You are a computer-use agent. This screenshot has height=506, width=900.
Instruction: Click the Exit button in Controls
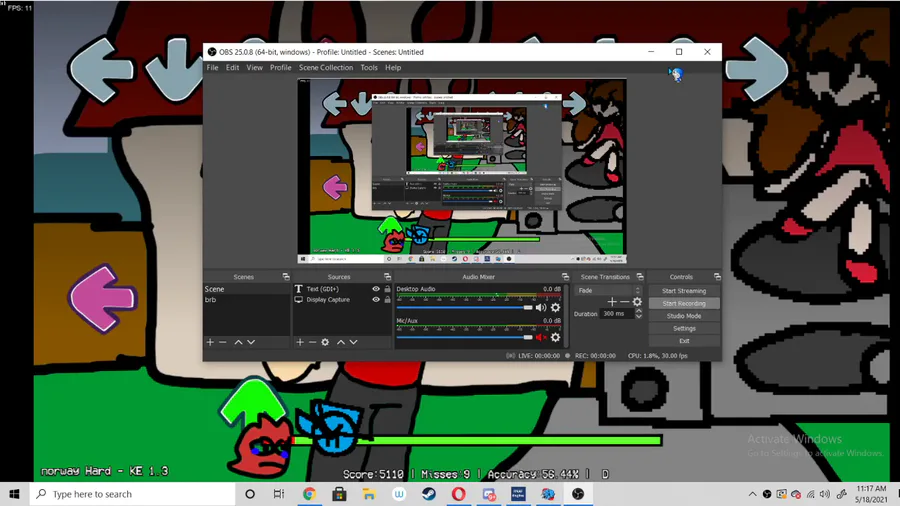684,341
